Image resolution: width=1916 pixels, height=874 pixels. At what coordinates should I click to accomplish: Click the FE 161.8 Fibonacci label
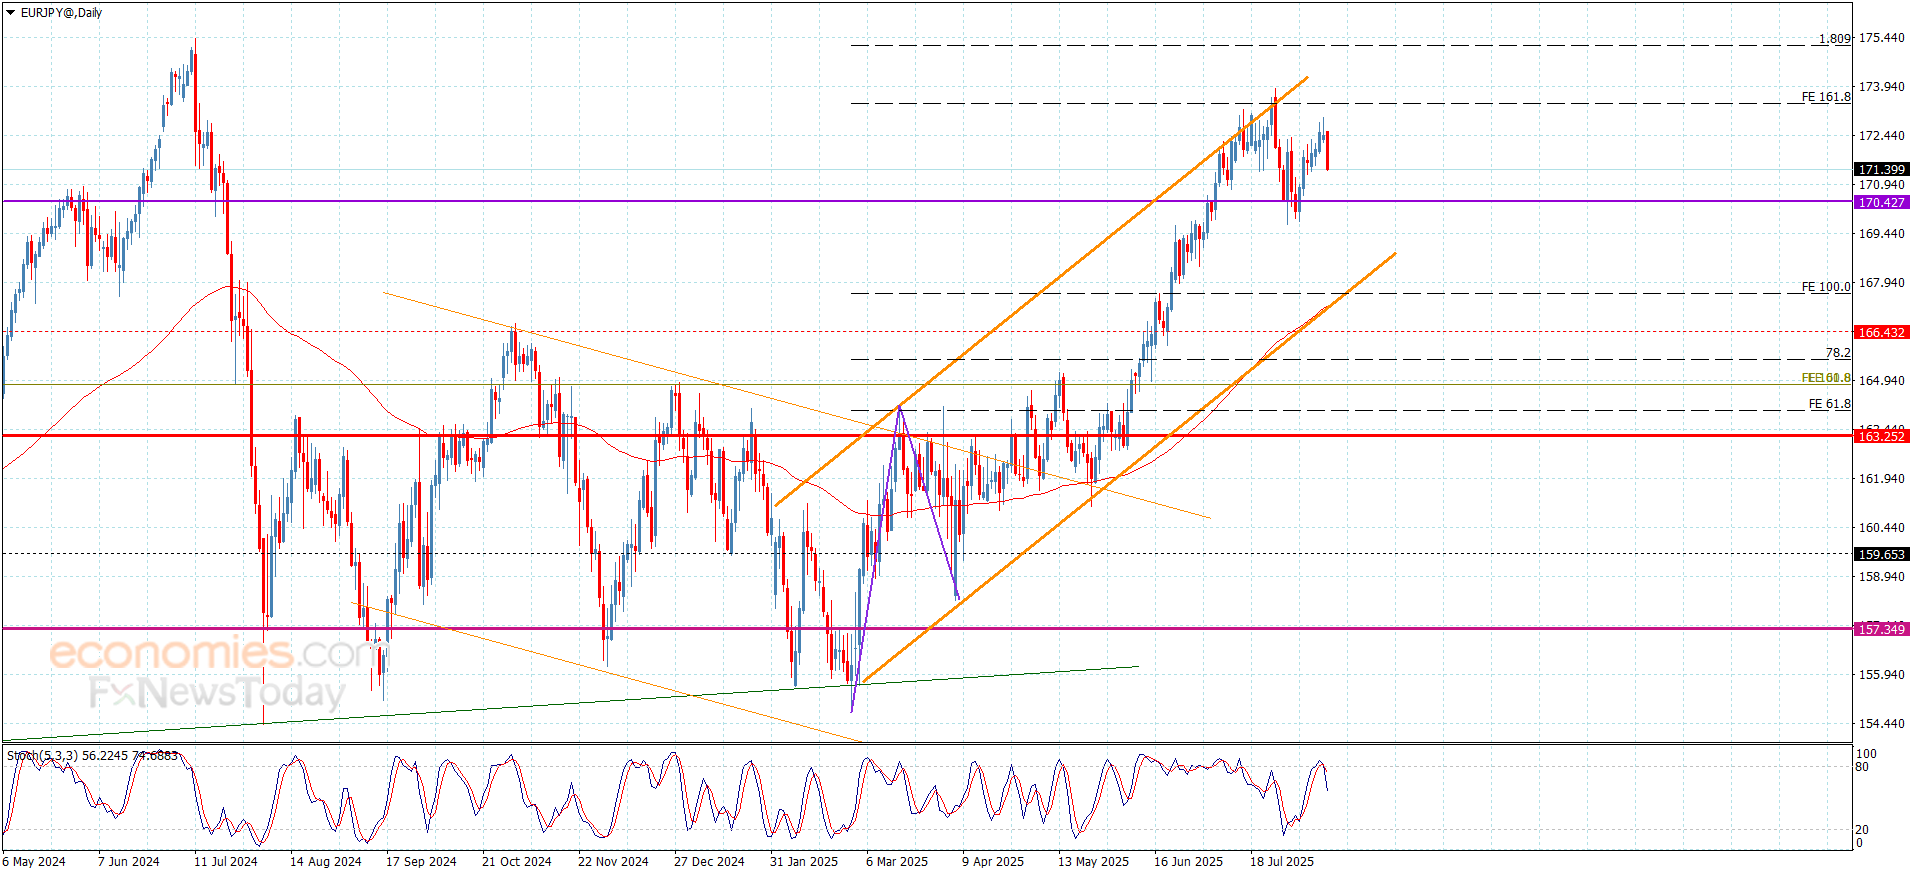pyautogui.click(x=1826, y=97)
